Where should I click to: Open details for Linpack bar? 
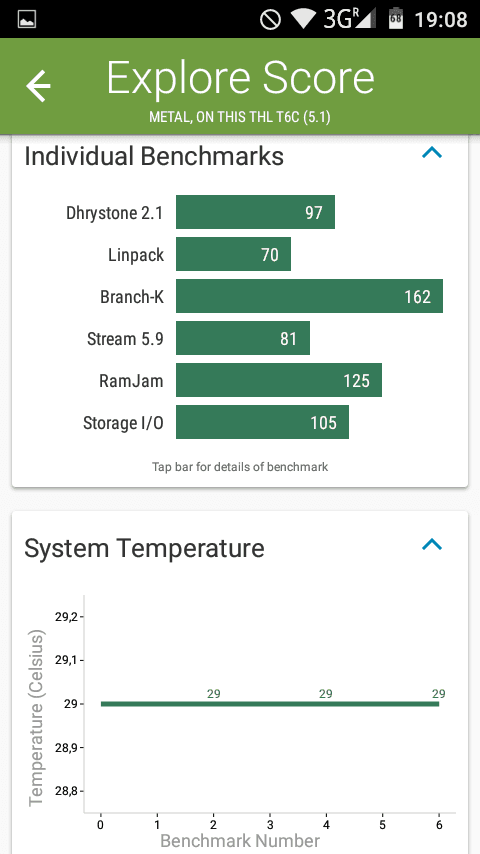click(x=233, y=254)
